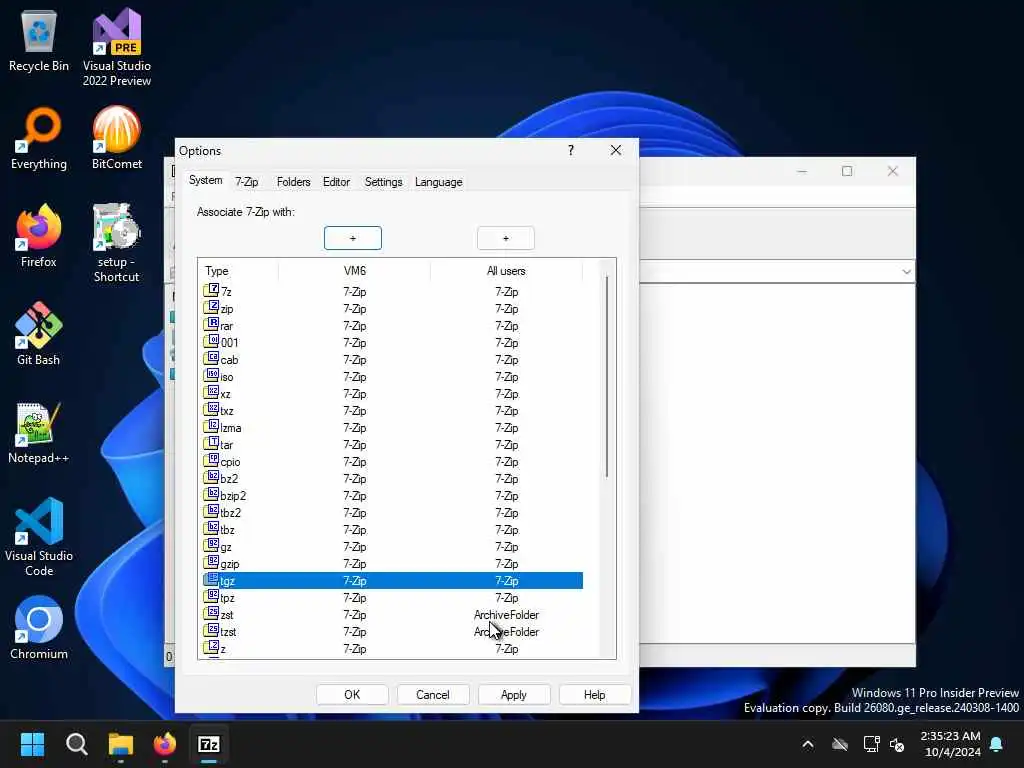This screenshot has height=768, width=1024.
Task: Click the VM6 column header
Action: (355, 270)
